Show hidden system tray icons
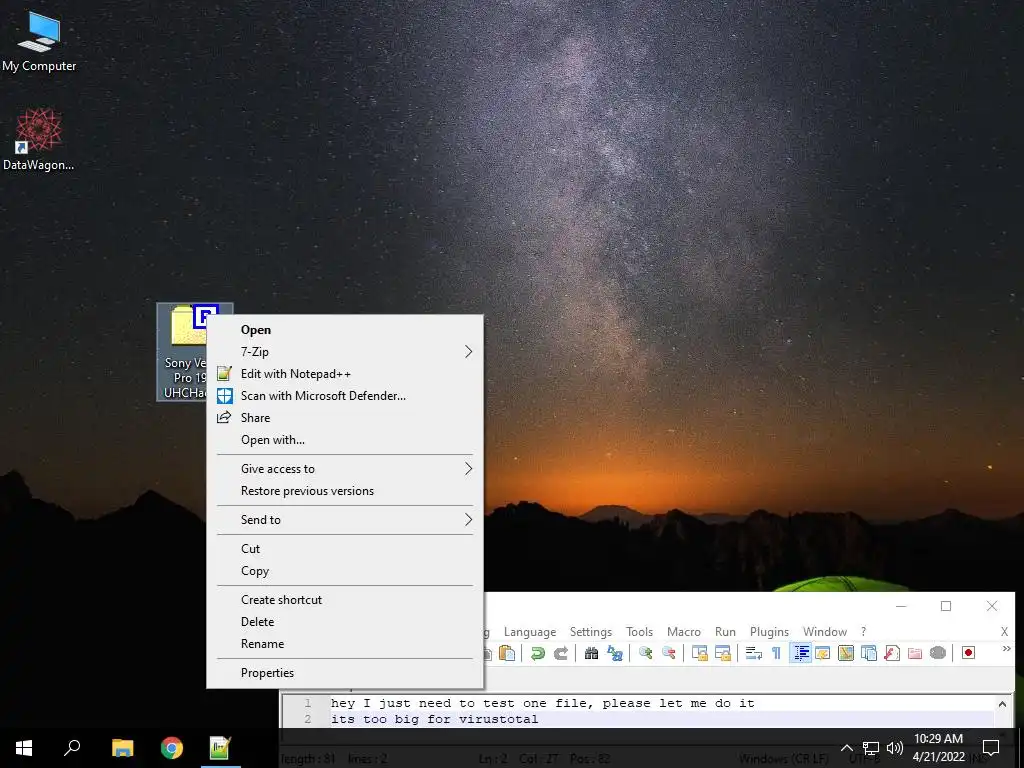Image resolution: width=1024 pixels, height=768 pixels. tap(846, 748)
